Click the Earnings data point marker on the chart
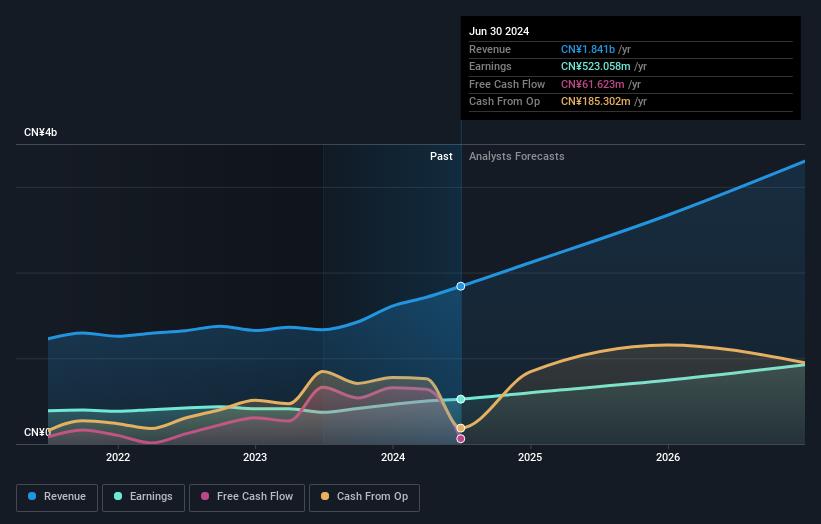821x524 pixels. pyautogui.click(x=461, y=399)
